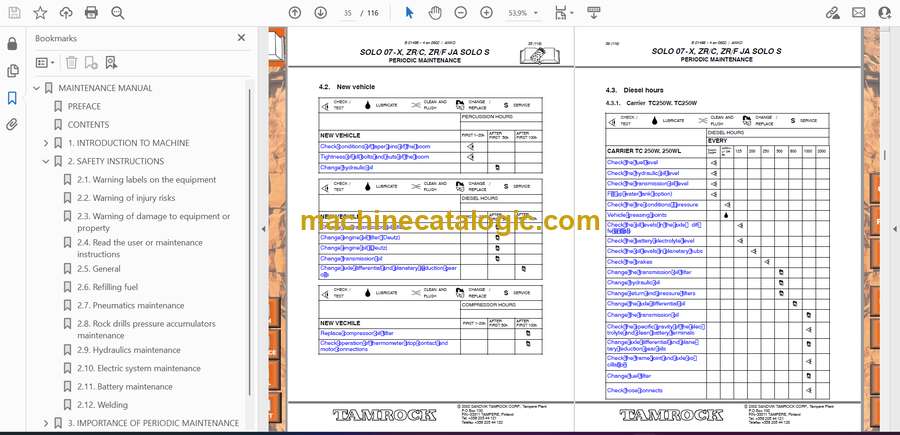Go to previous page arrow
900x435 pixels.
(x=295, y=13)
